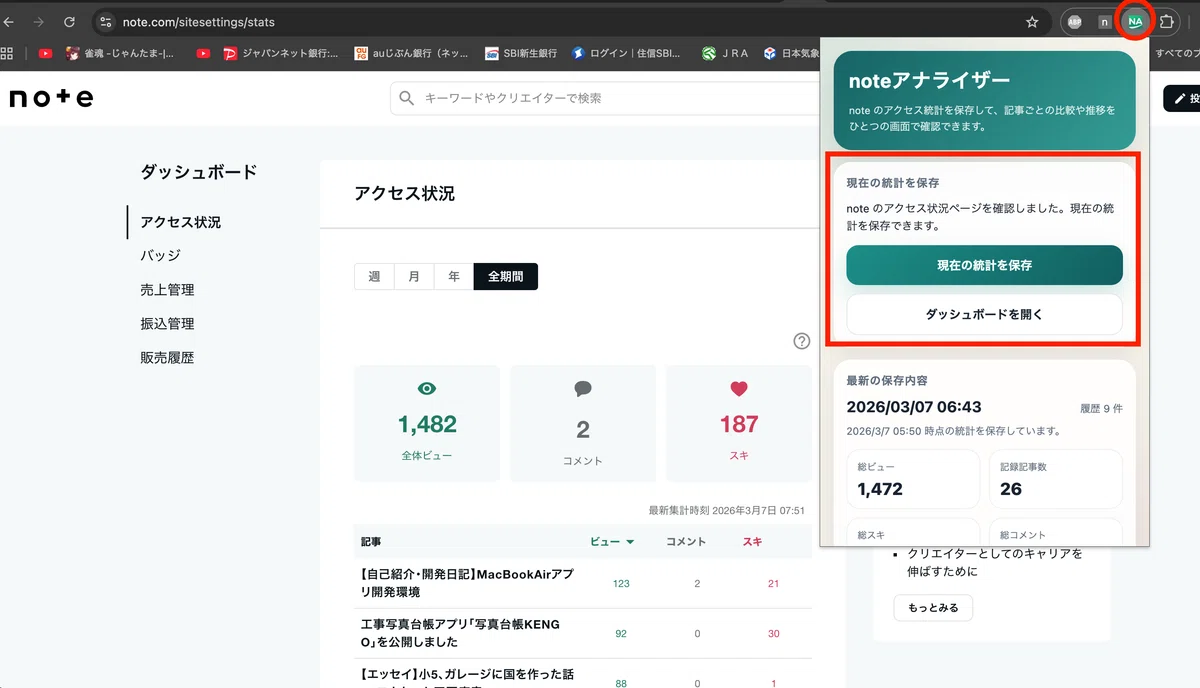
Task: Open the JRA bookmark
Action: point(726,53)
